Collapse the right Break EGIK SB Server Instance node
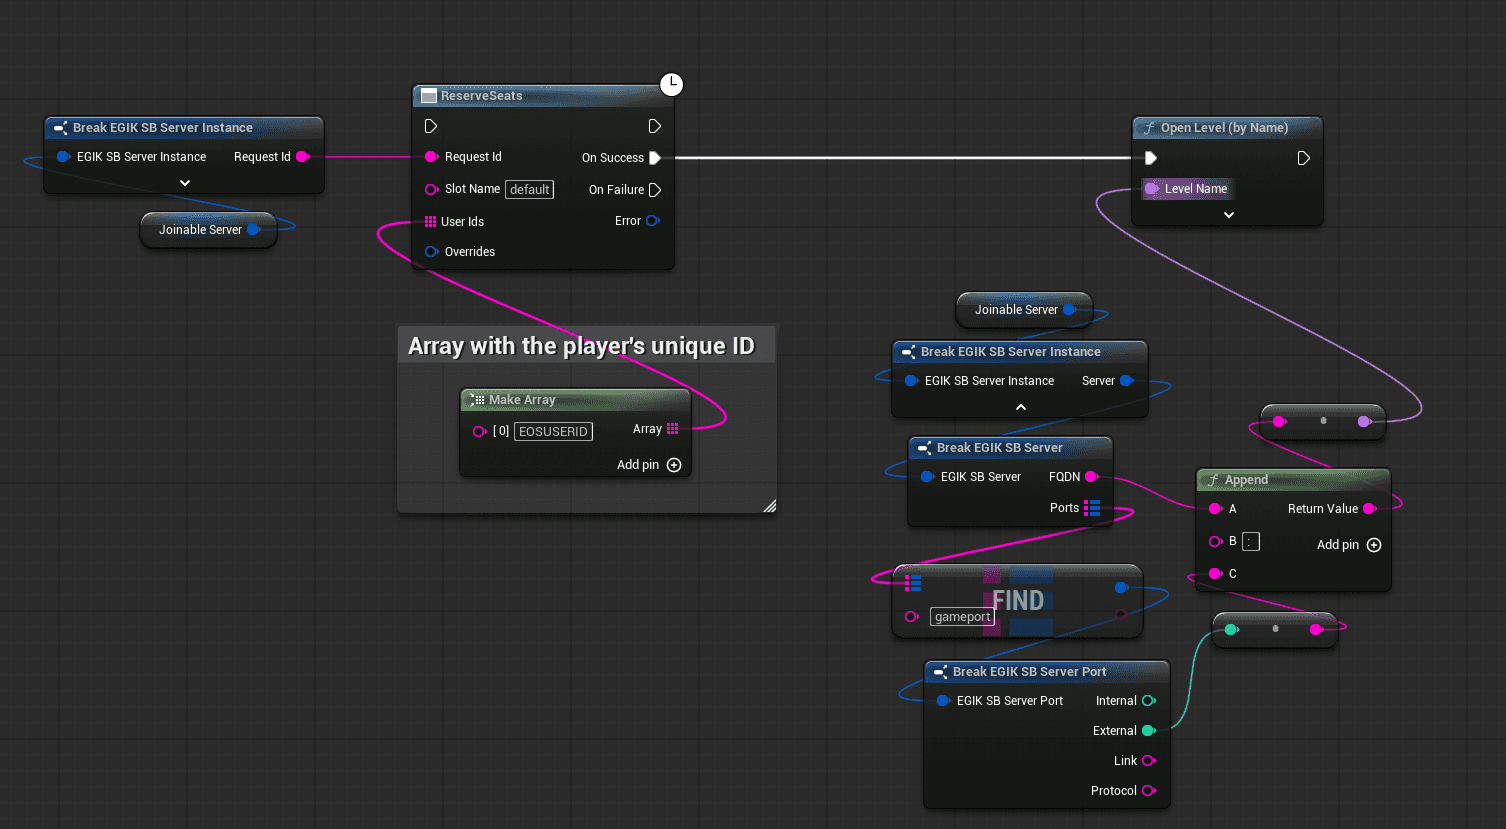 (x=1021, y=407)
